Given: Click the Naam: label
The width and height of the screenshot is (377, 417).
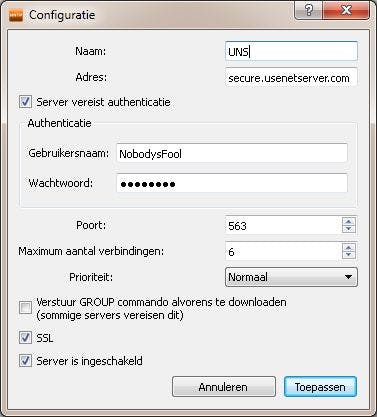Looking at the screenshot, I should pos(90,51).
